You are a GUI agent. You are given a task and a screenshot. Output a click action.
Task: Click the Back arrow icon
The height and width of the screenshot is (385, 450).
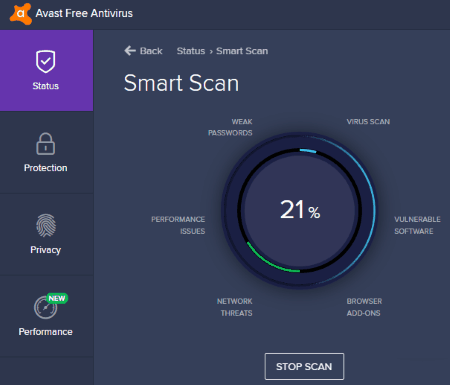click(x=130, y=51)
